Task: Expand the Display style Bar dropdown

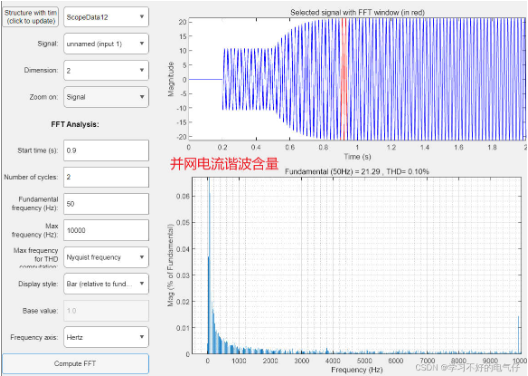Action: tap(106, 284)
